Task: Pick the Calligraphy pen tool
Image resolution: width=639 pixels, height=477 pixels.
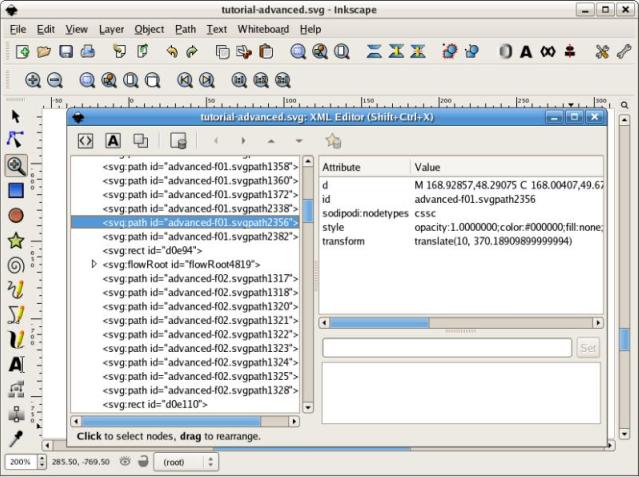Action: (15, 340)
